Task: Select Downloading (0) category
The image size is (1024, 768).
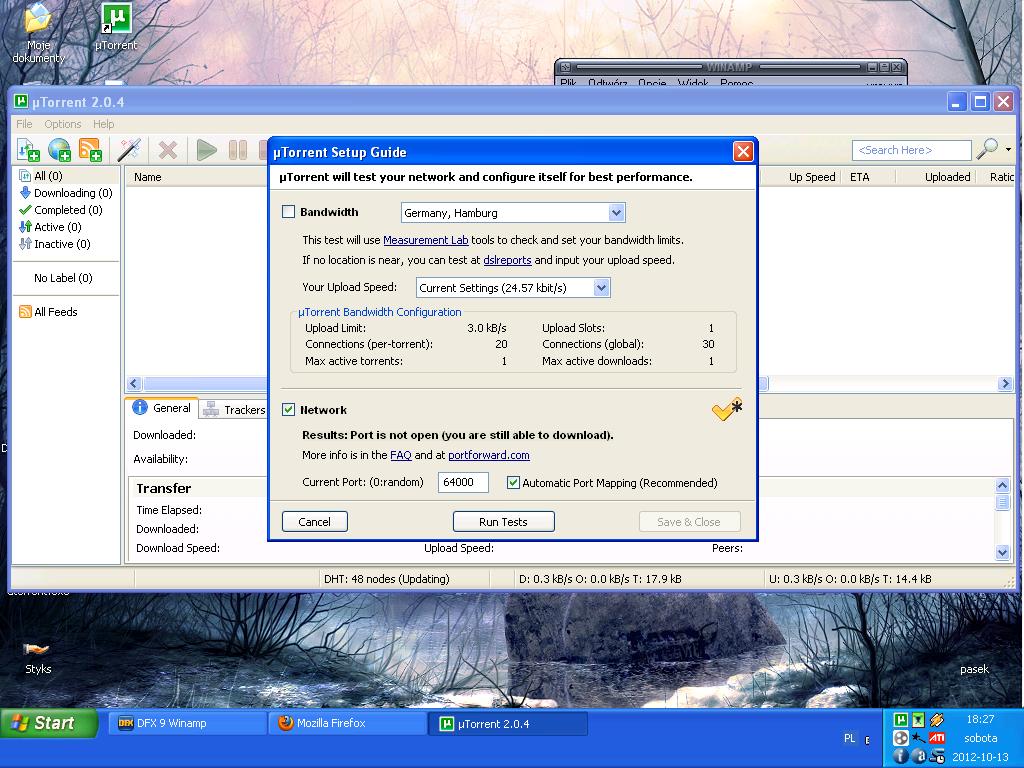Action: click(66, 193)
